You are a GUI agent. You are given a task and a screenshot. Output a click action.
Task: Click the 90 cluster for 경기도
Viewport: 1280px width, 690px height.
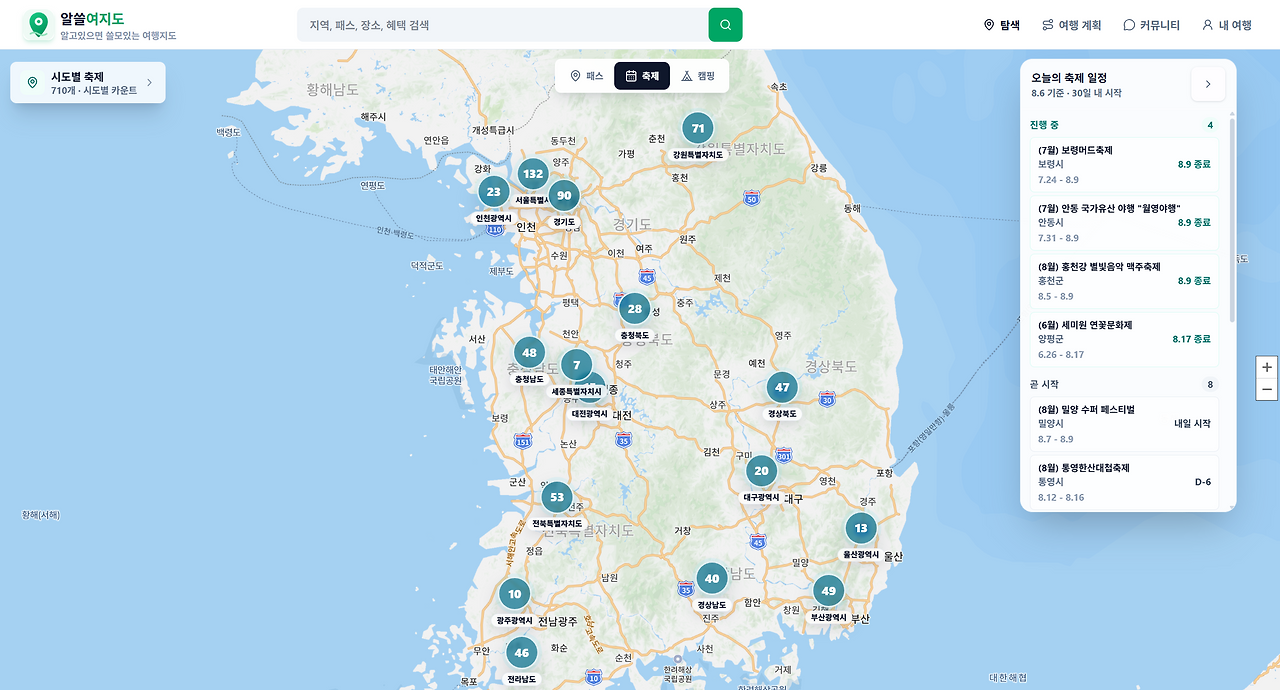point(564,196)
